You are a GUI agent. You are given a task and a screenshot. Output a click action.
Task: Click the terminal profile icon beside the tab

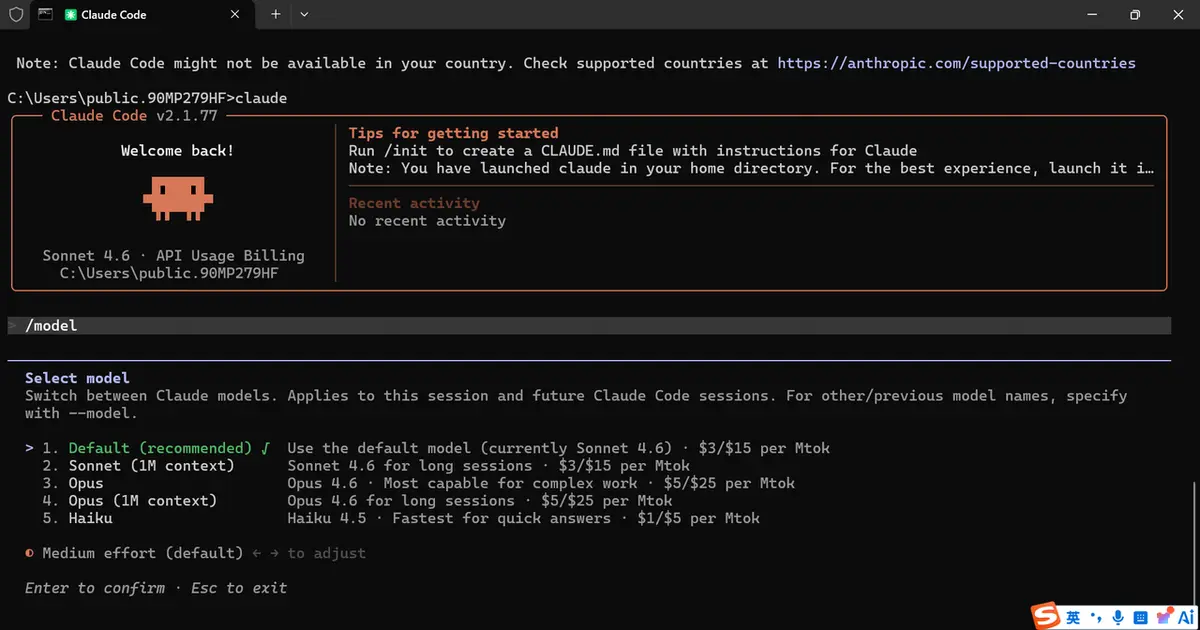45,14
